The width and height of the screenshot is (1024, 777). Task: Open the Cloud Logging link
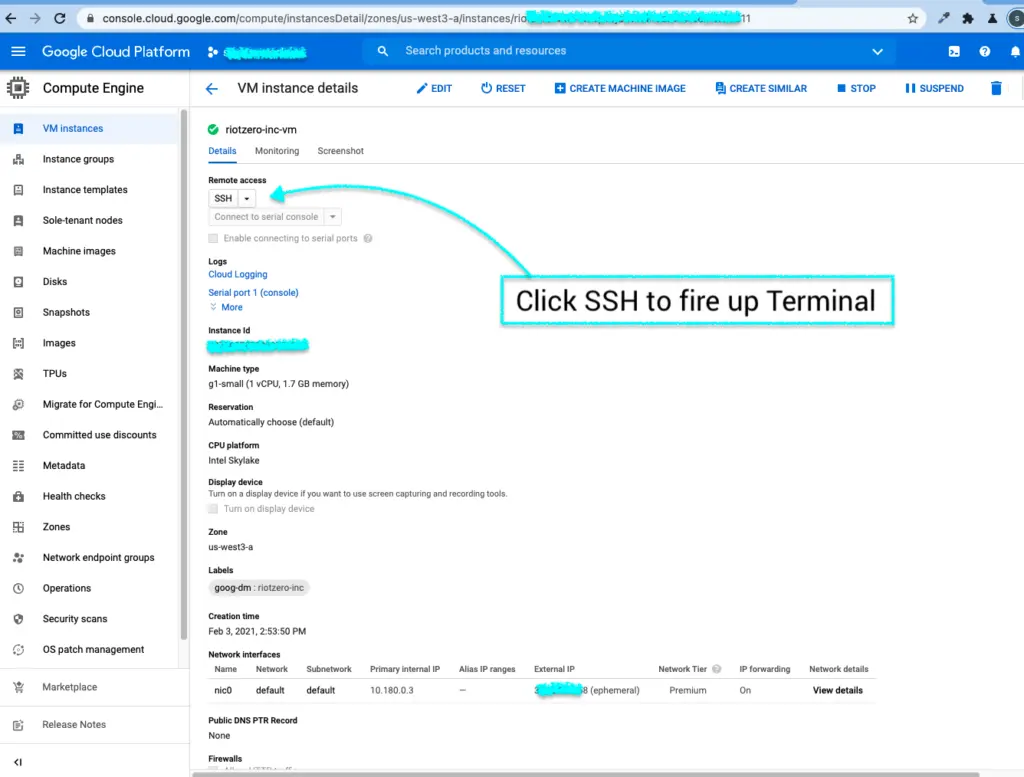coord(238,275)
